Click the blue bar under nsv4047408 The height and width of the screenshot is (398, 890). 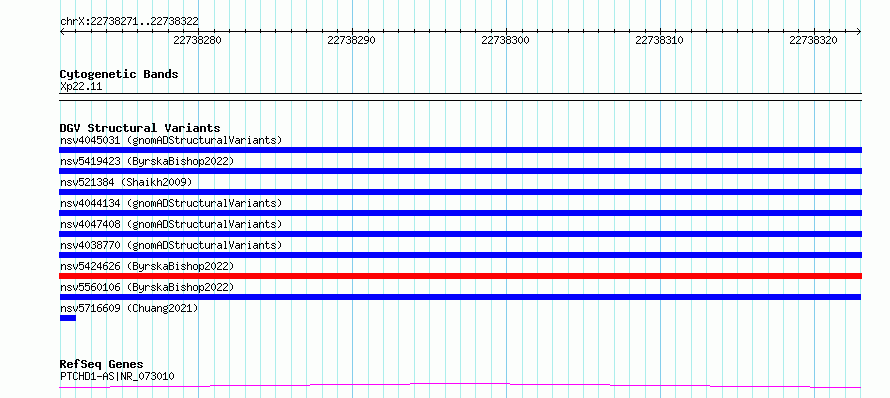460,234
